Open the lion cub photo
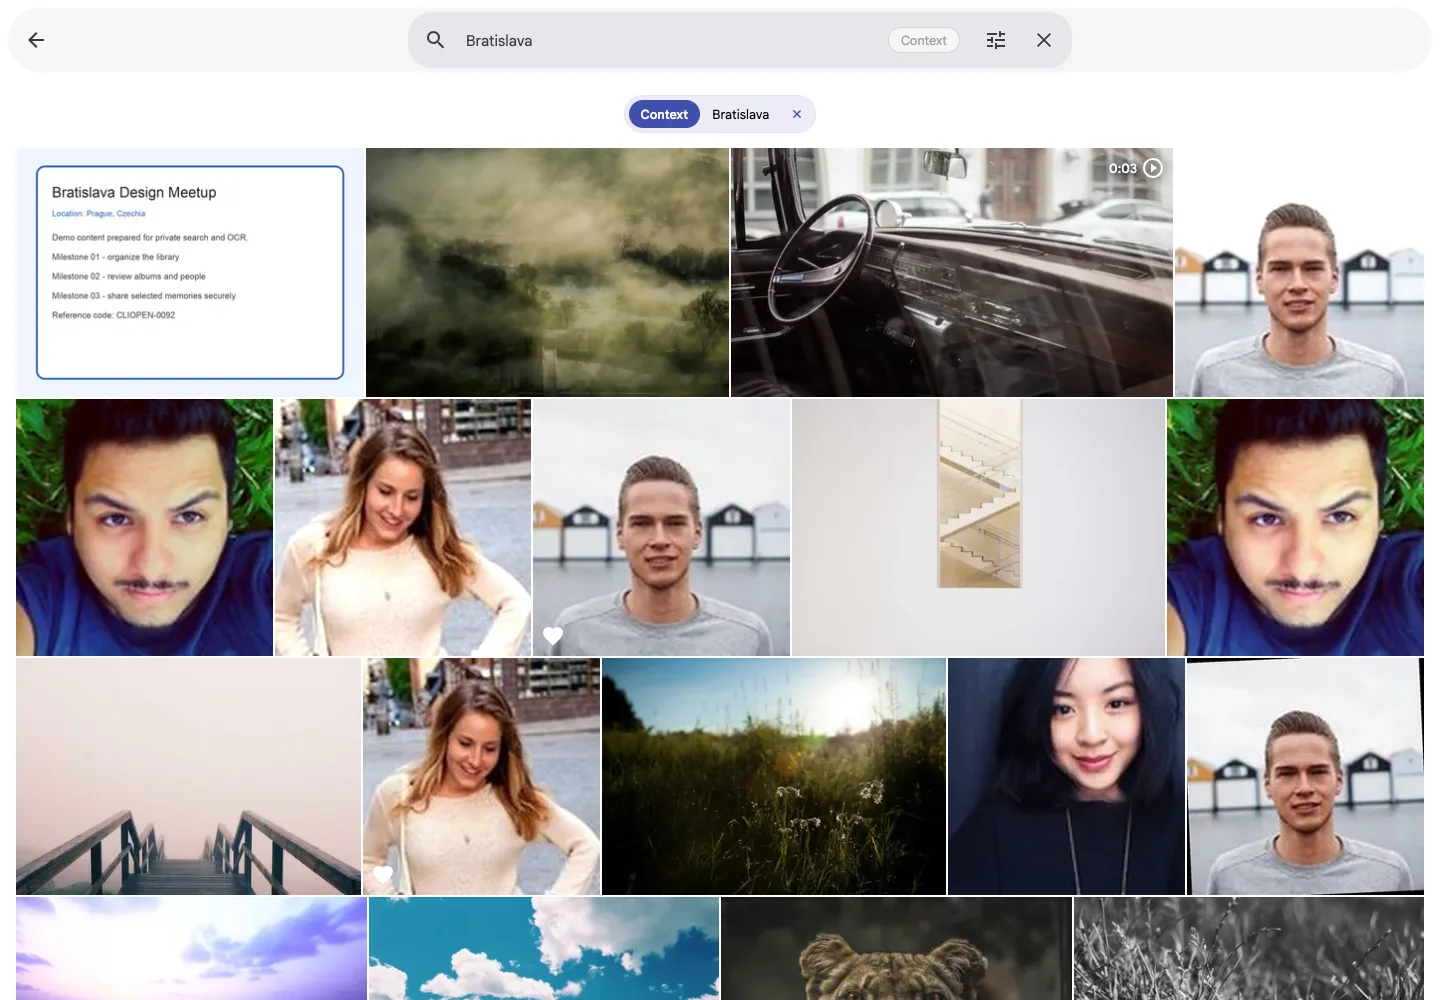 click(896, 948)
